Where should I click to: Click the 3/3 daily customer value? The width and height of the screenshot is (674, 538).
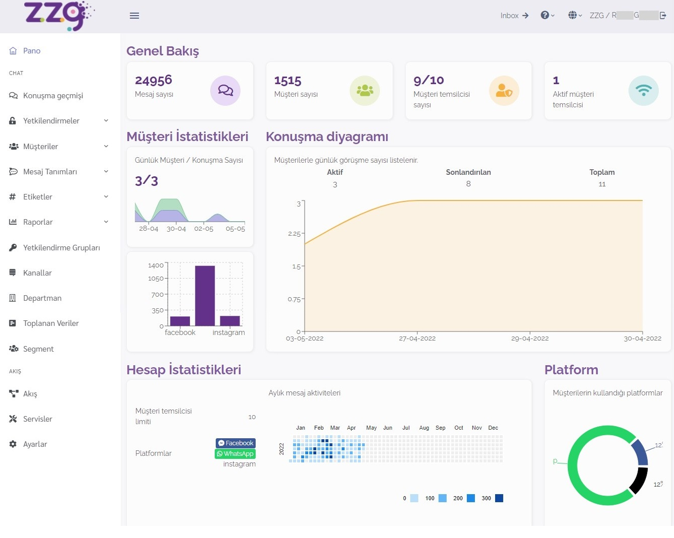pos(147,181)
